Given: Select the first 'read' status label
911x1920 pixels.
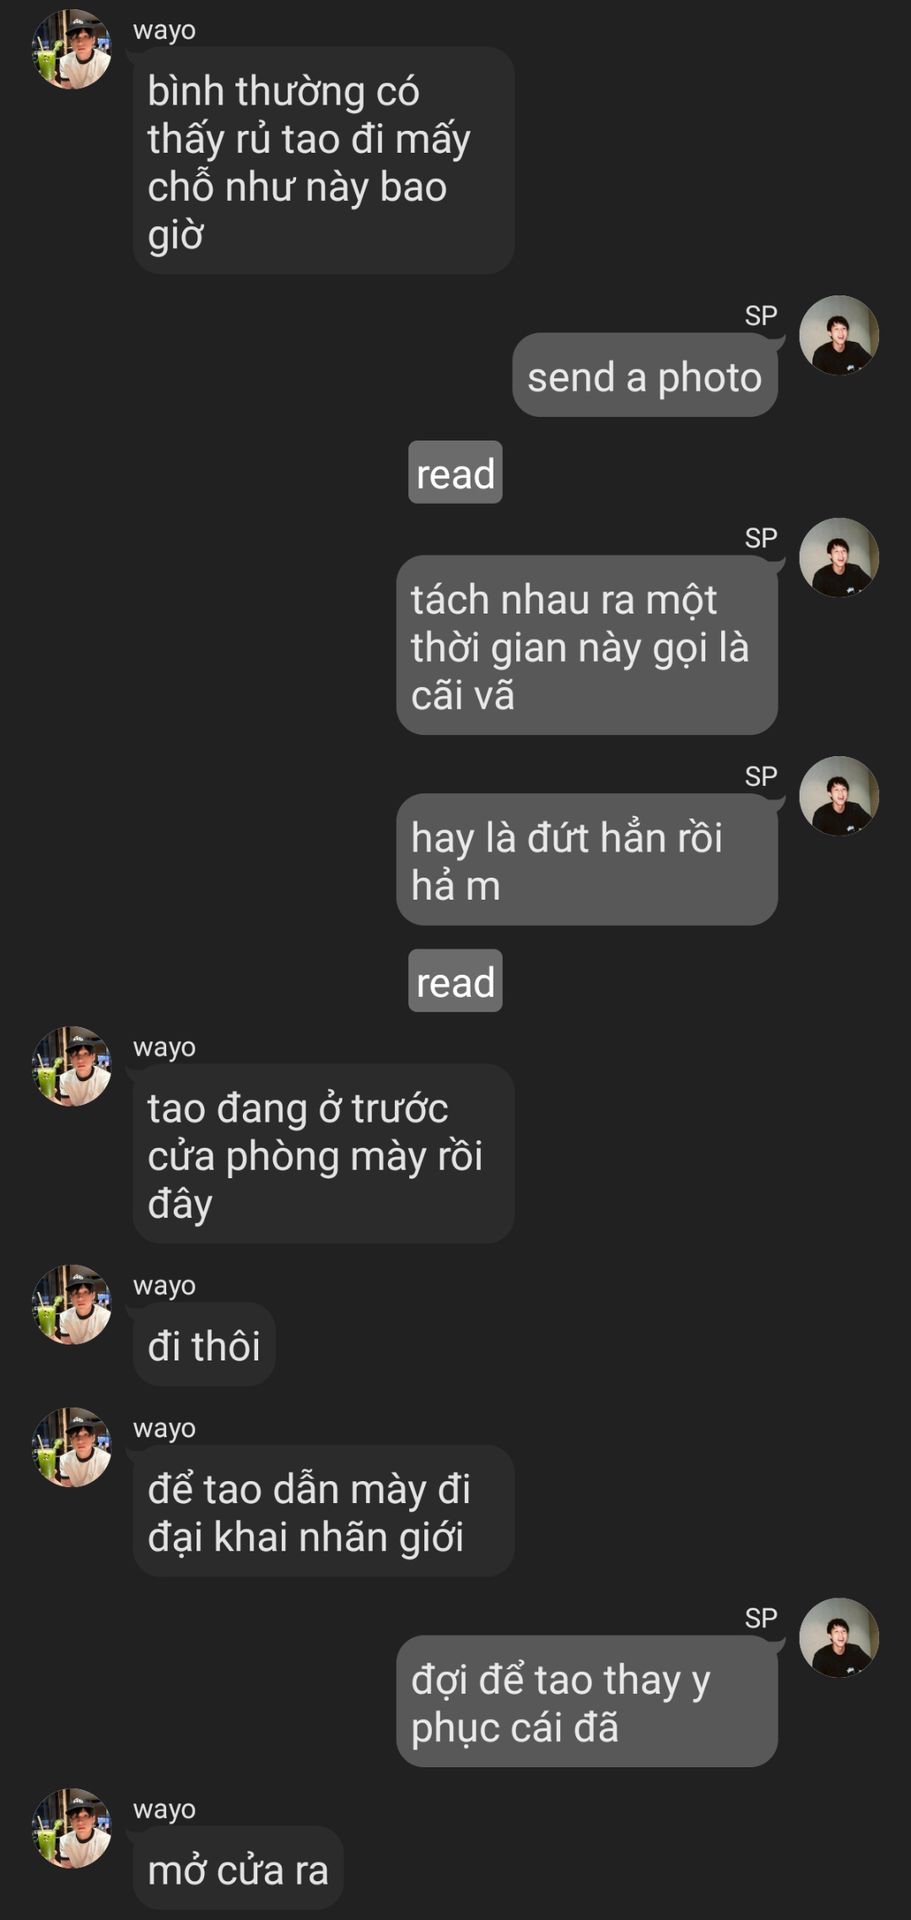Looking at the screenshot, I should (x=455, y=472).
